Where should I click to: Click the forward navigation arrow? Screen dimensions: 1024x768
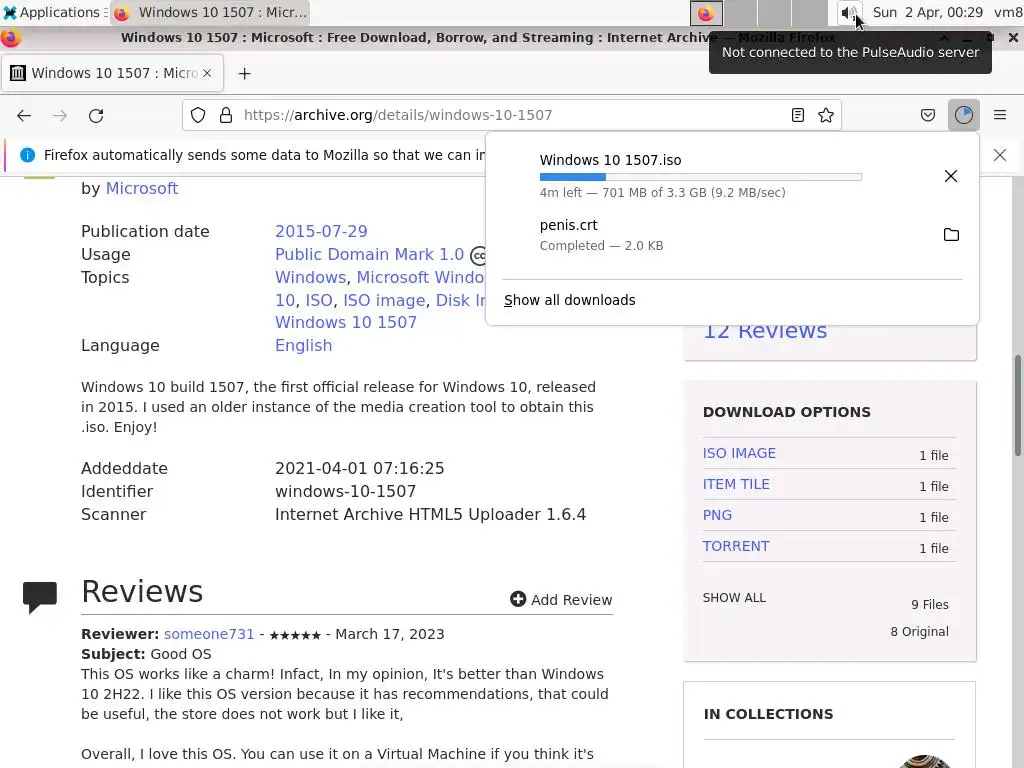60,116
